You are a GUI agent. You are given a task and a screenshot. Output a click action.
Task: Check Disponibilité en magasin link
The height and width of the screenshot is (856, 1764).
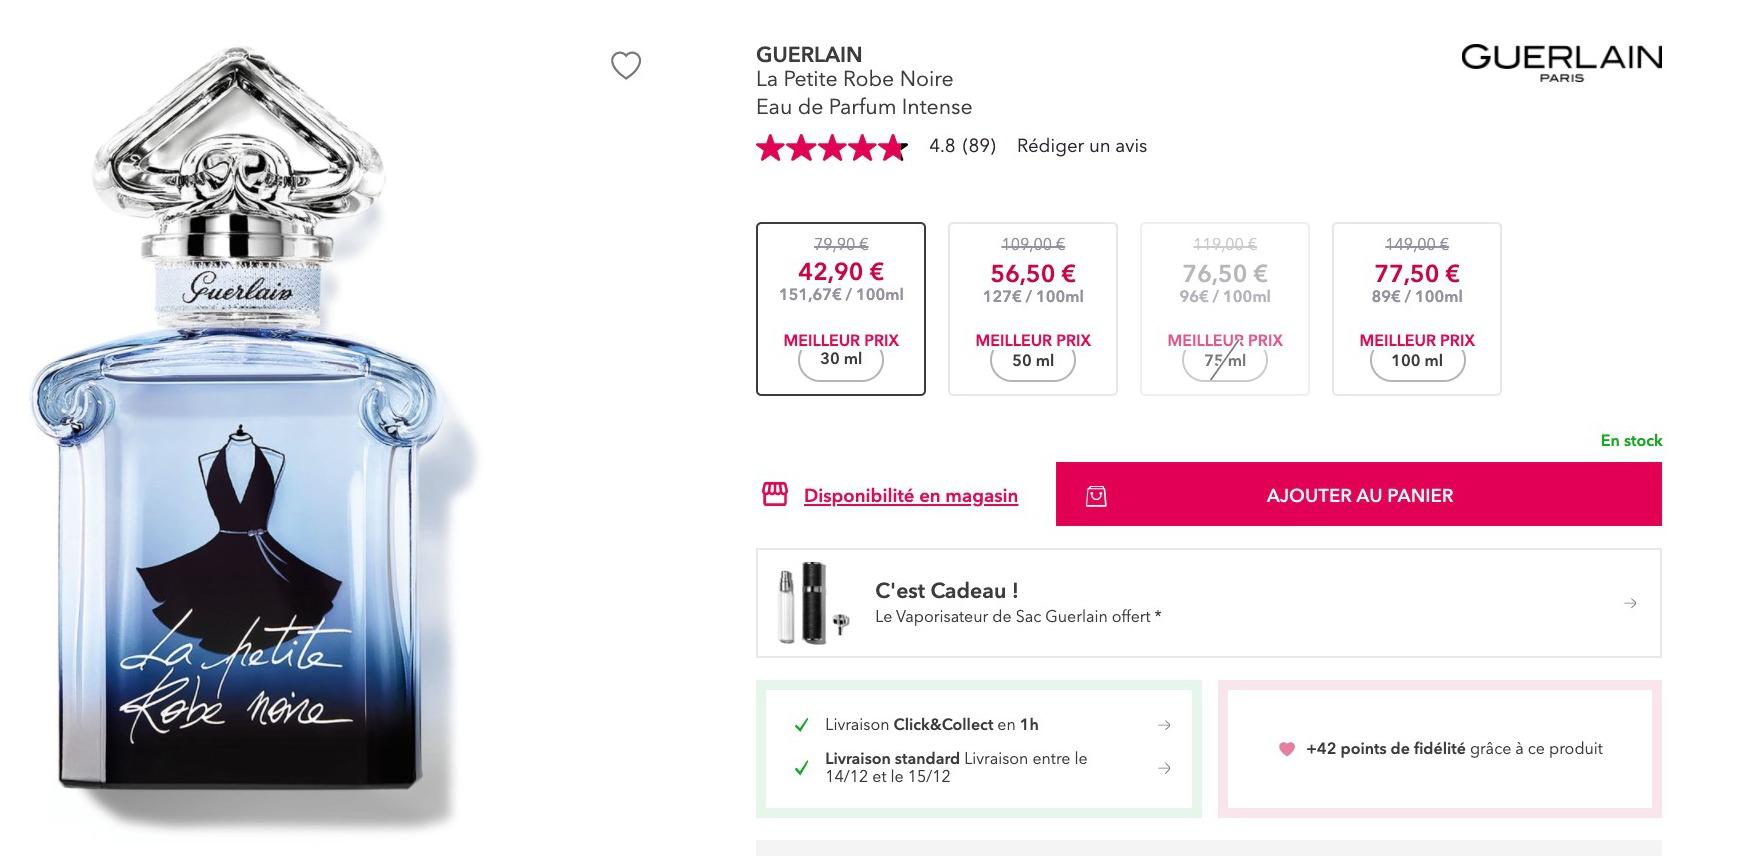(911, 496)
